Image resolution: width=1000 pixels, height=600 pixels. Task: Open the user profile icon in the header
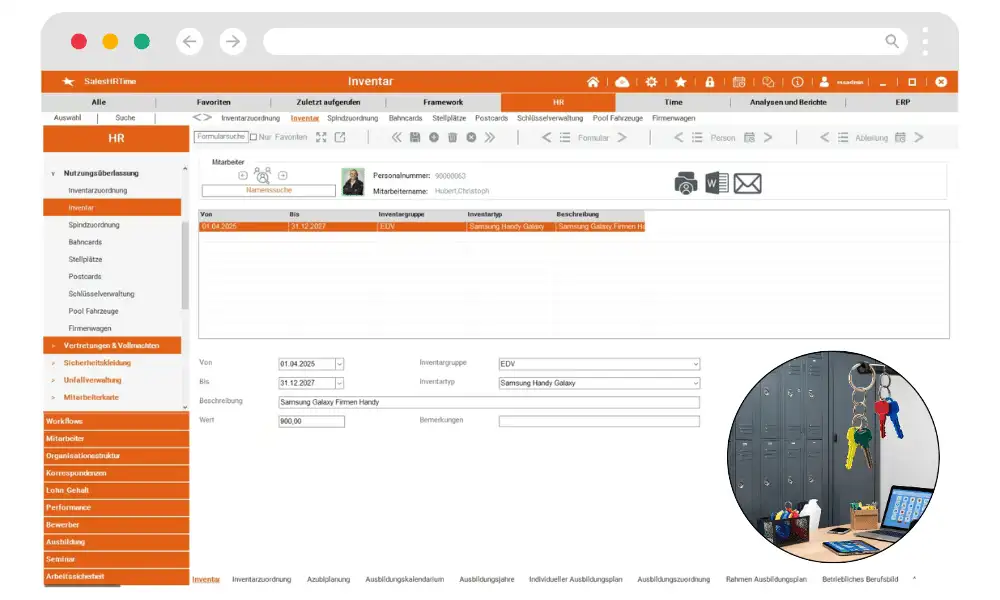click(824, 82)
